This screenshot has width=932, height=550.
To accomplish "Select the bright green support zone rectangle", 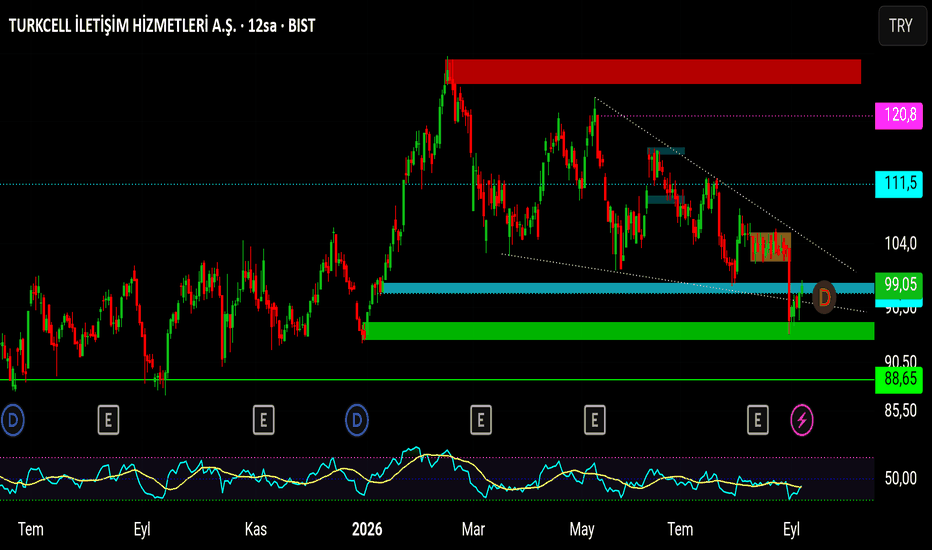I will (x=619, y=331).
